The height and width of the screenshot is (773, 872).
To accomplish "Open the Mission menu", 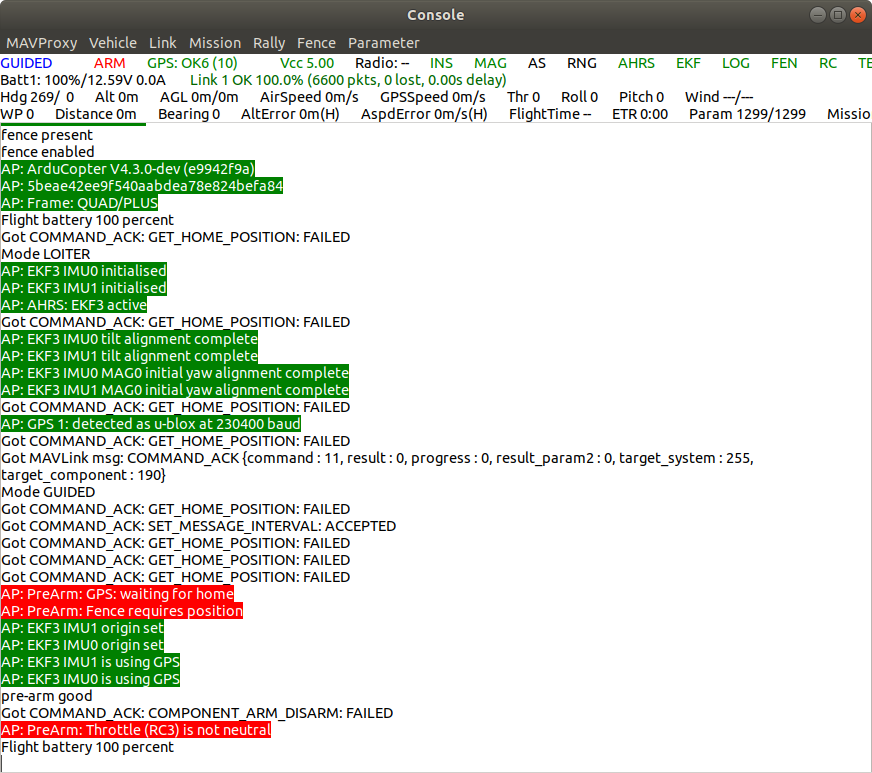I will tap(215, 43).
